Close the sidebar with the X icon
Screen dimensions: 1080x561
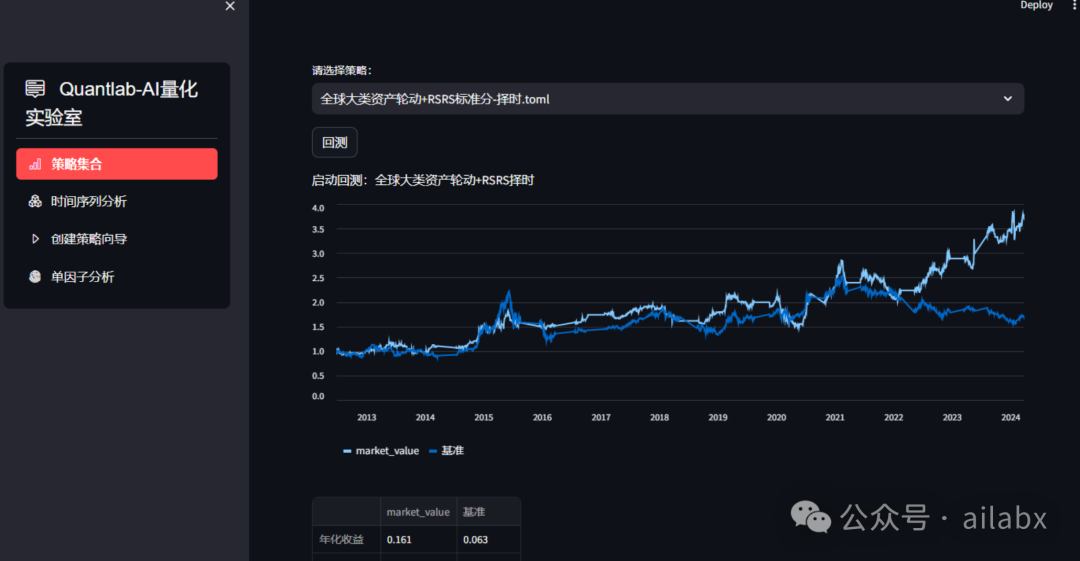coord(230,6)
